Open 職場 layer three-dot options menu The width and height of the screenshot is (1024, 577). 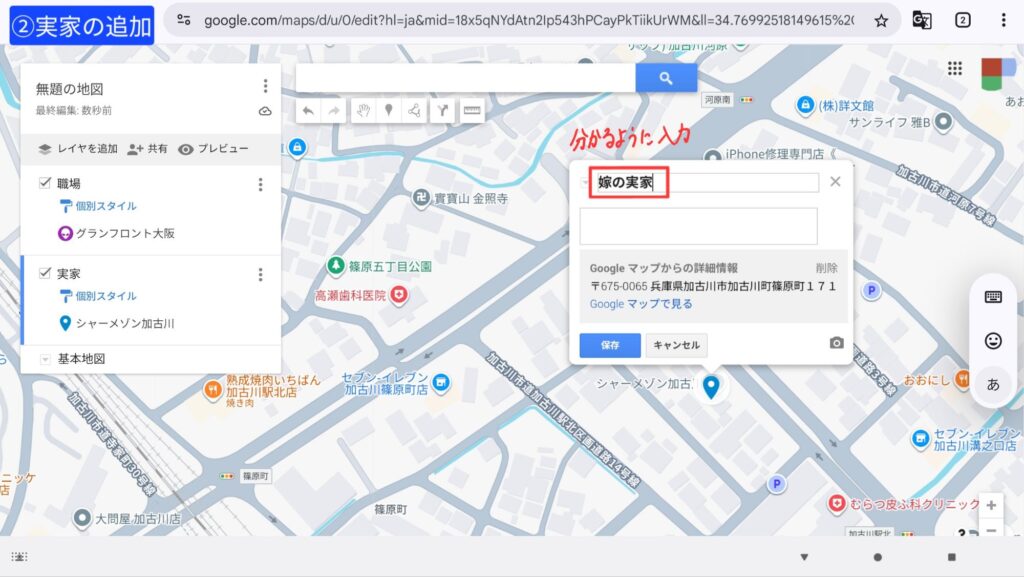point(261,184)
